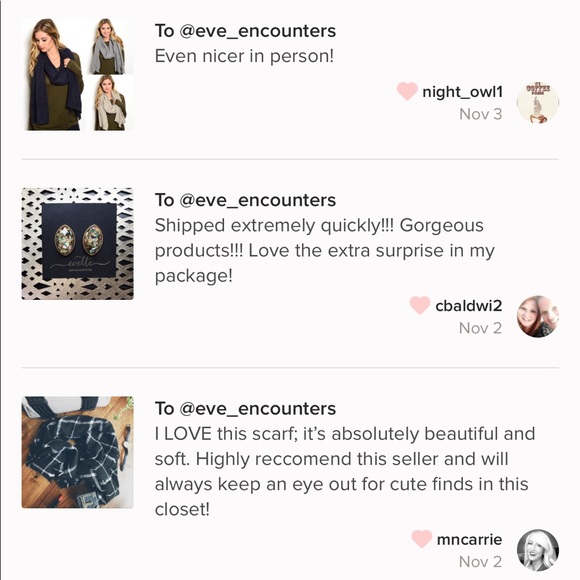View the plaid scarf listing image
The width and height of the screenshot is (580, 580).
pyautogui.click(x=77, y=452)
